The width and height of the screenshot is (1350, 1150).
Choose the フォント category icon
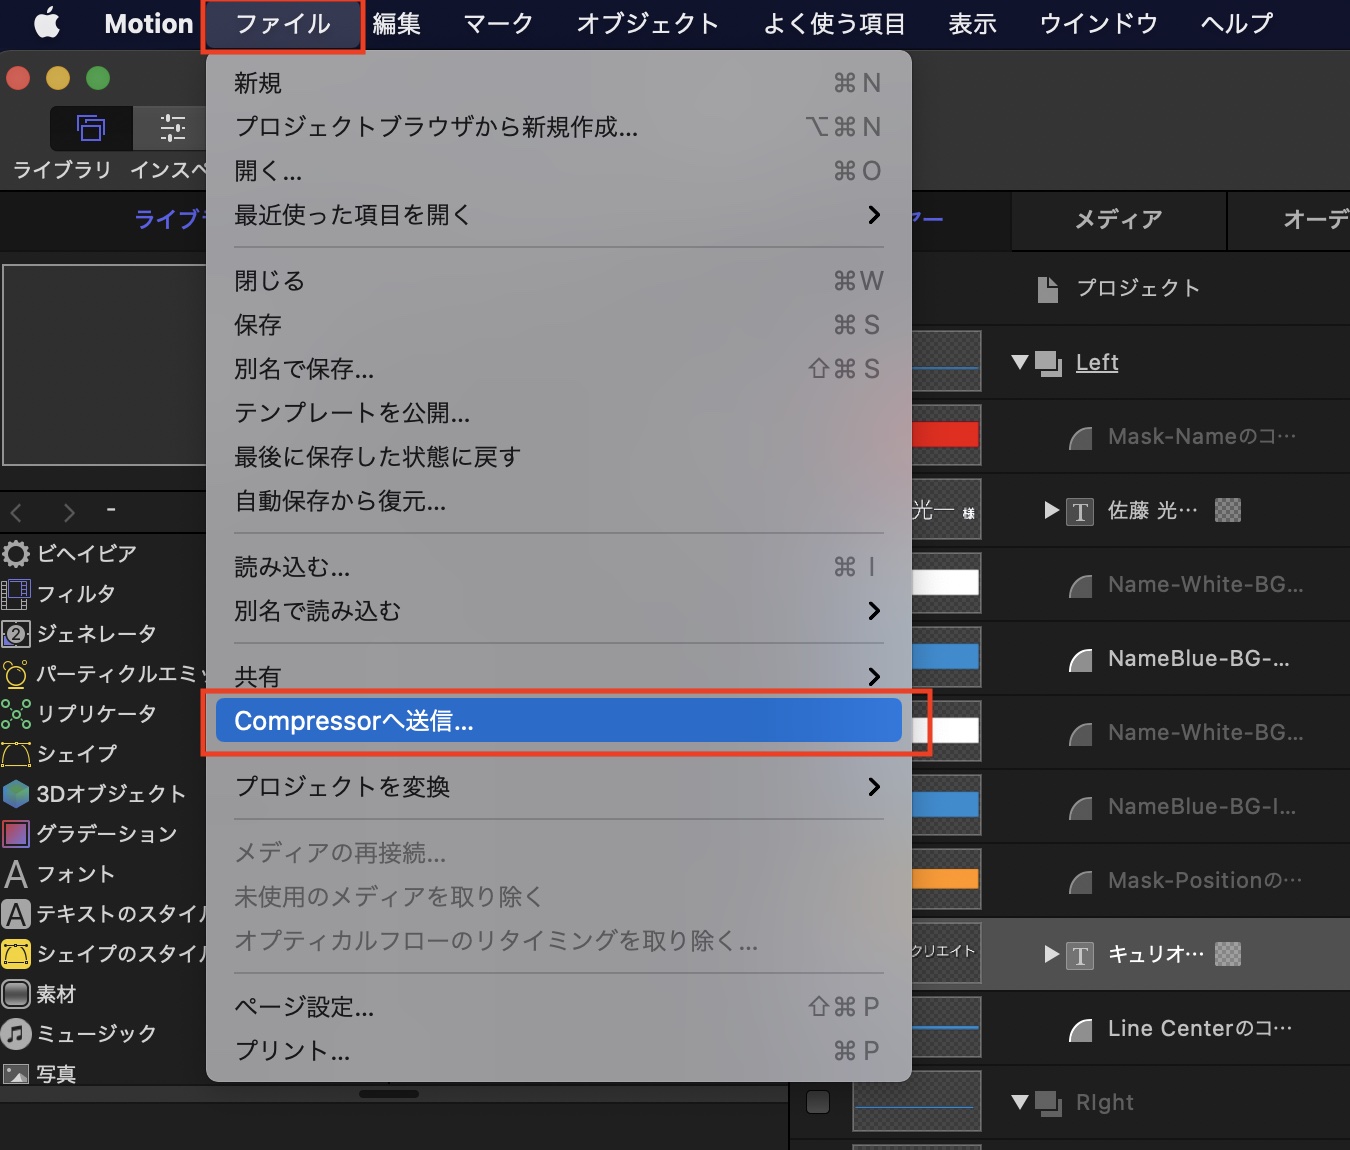16,874
